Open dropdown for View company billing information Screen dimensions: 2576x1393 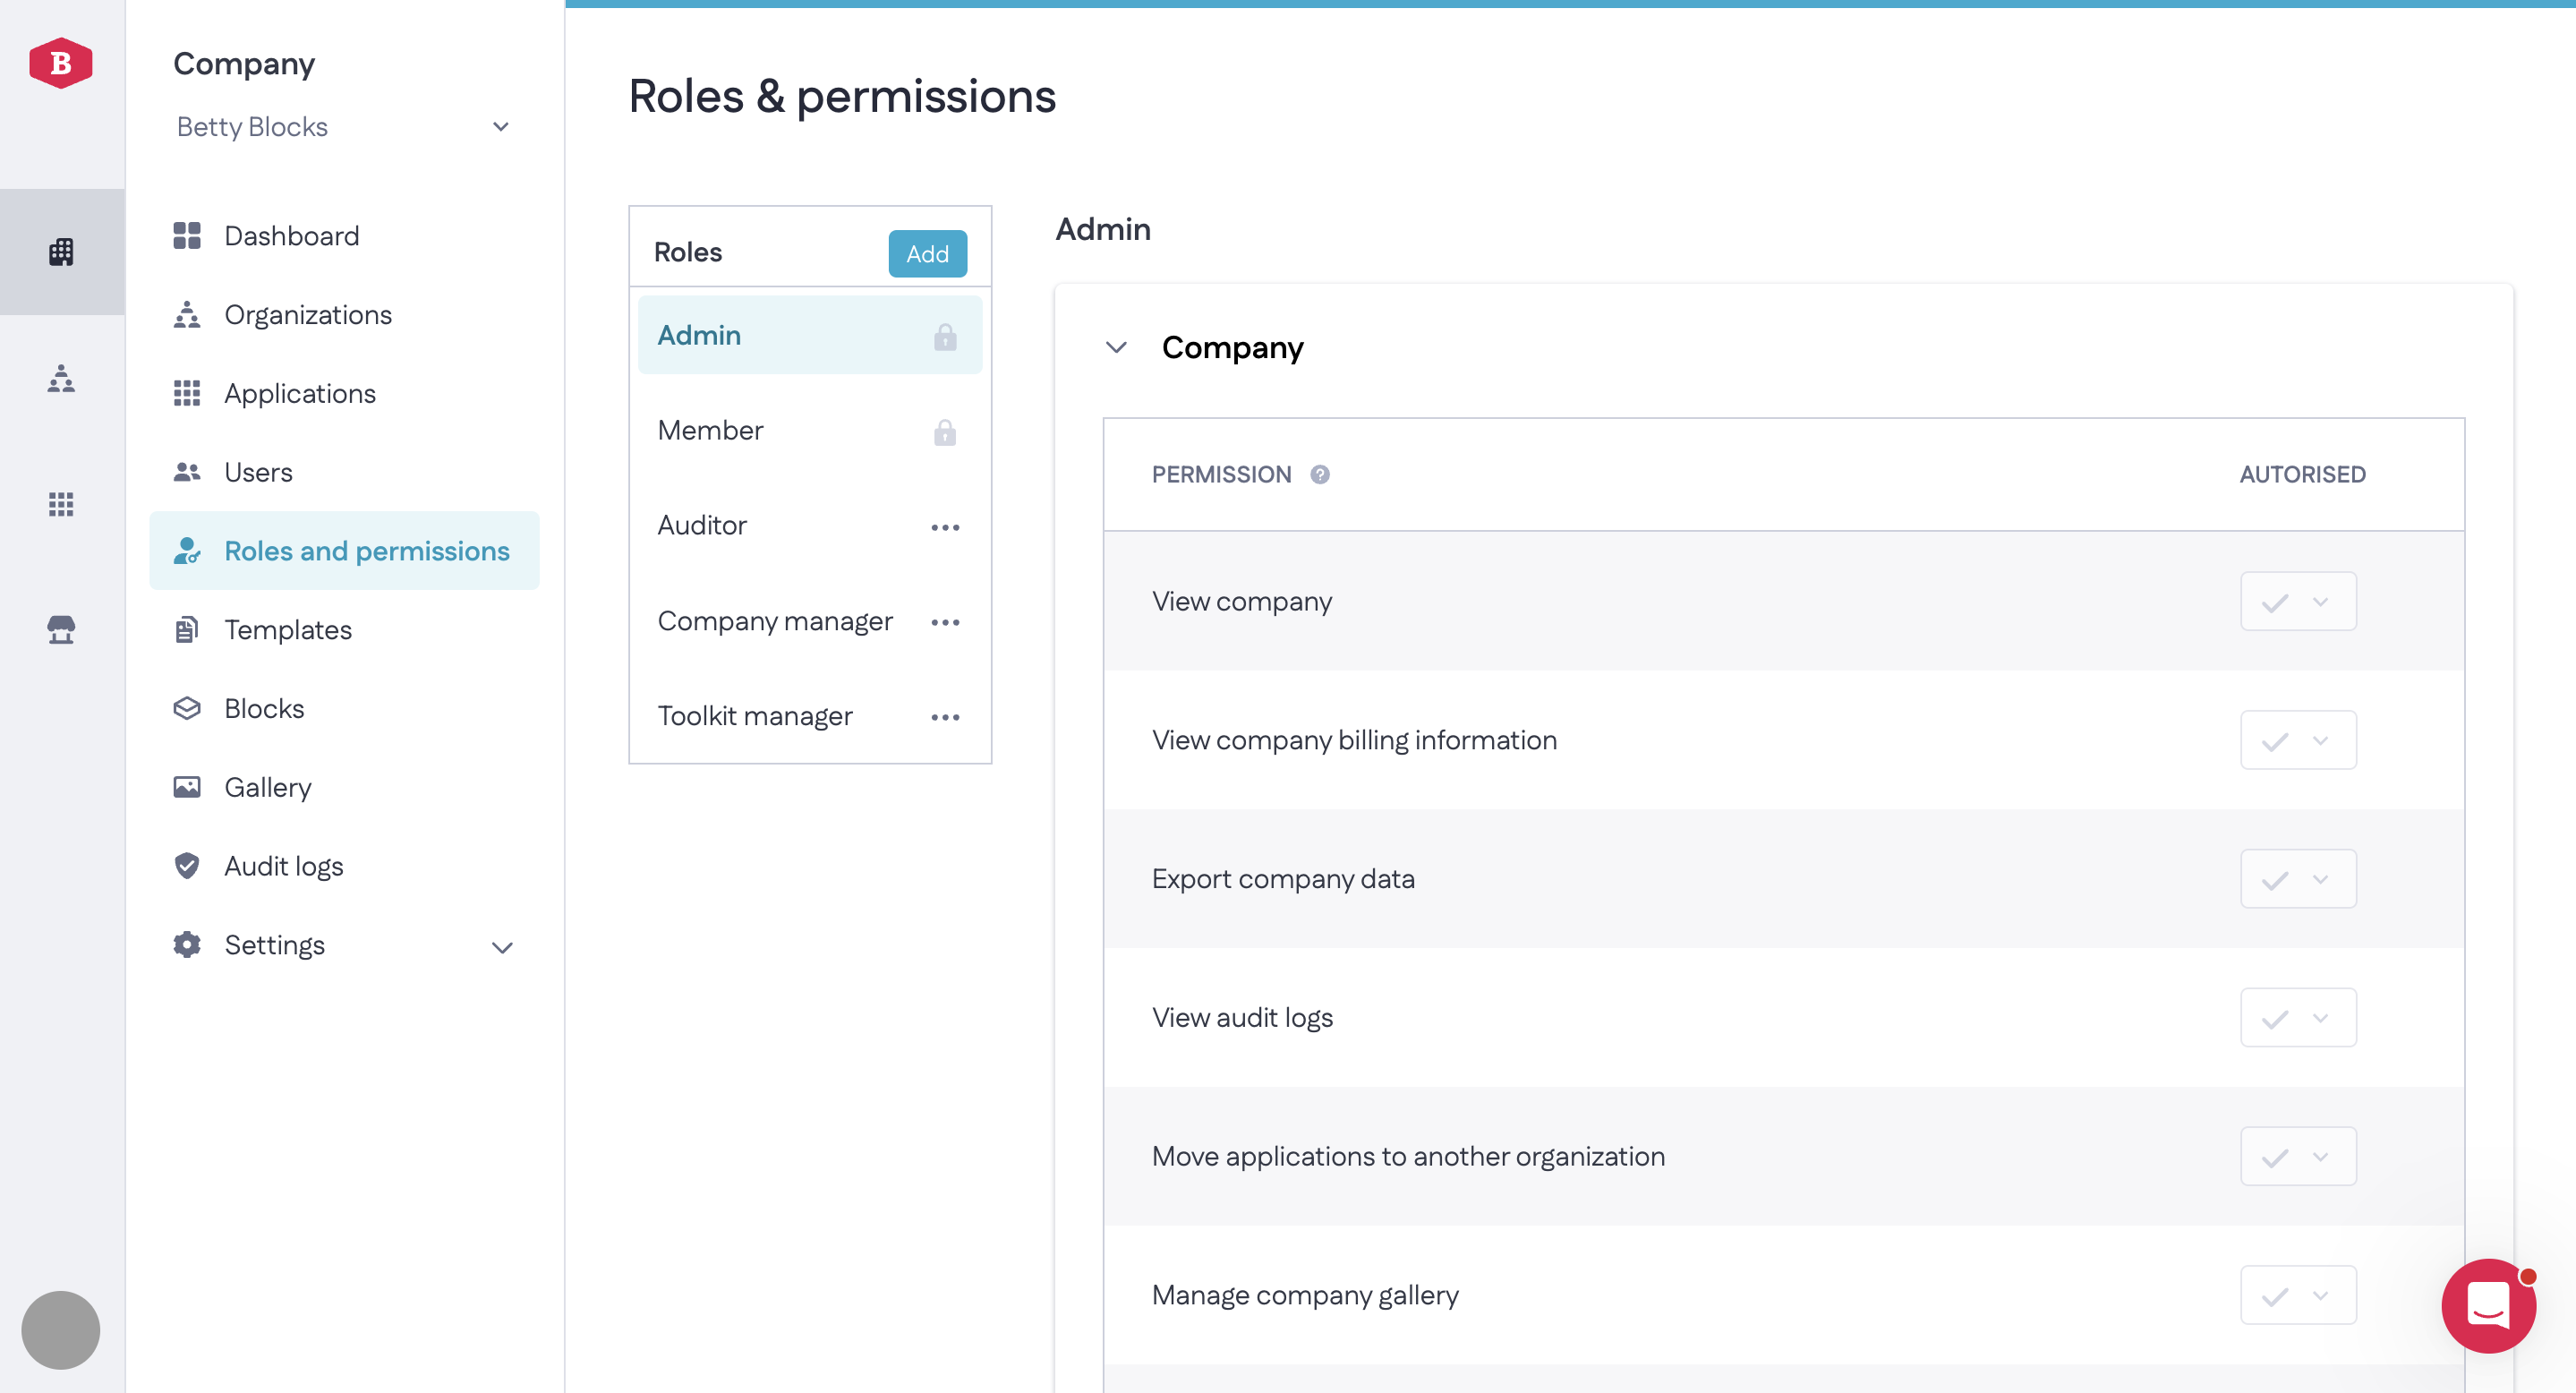coord(2298,740)
